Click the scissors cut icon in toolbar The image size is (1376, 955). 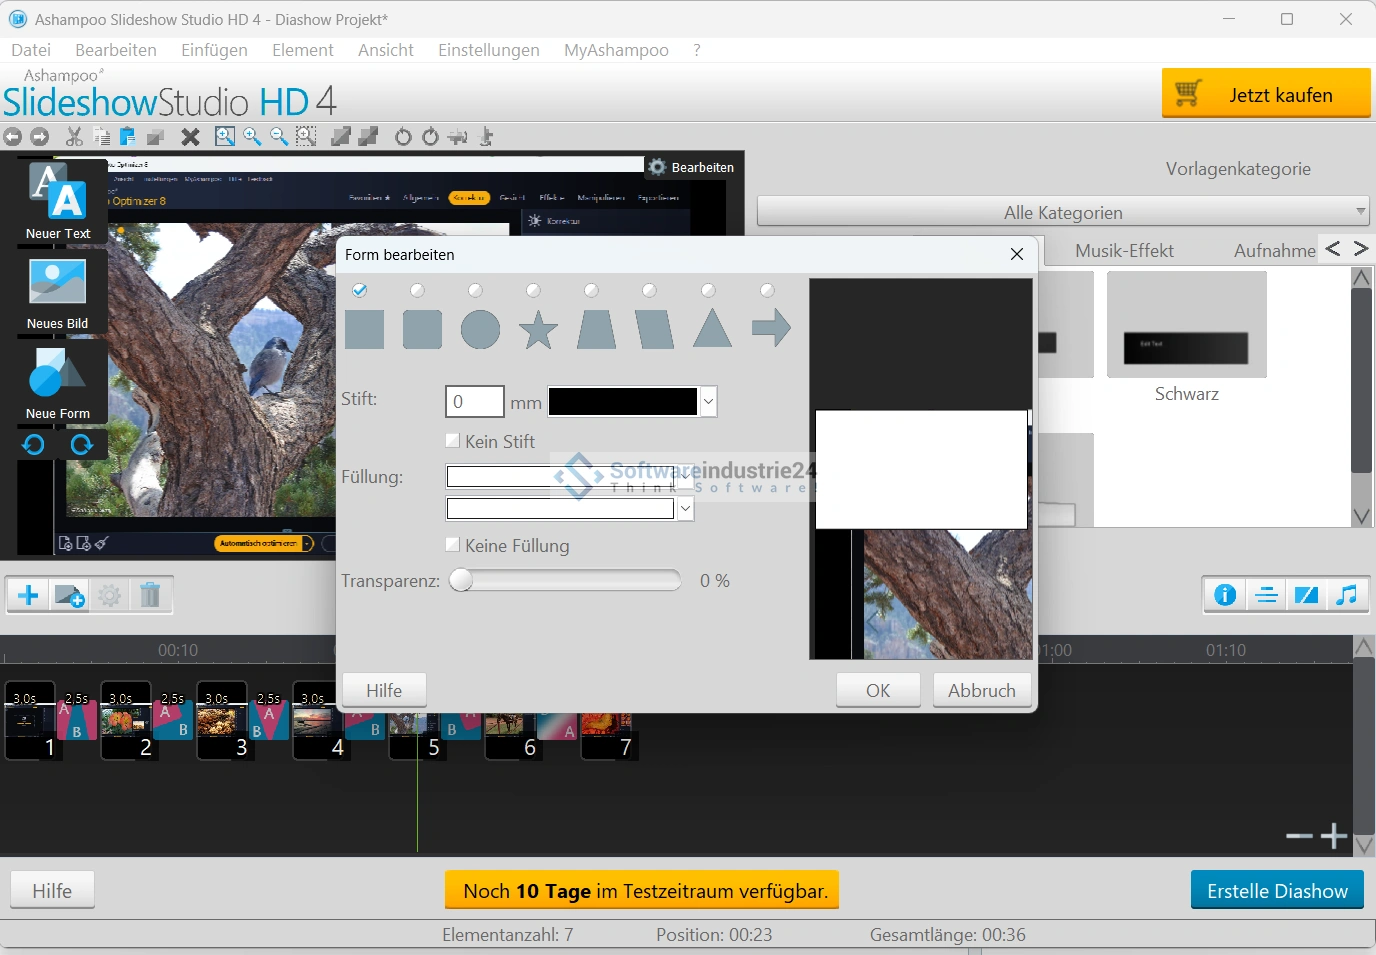(74, 137)
